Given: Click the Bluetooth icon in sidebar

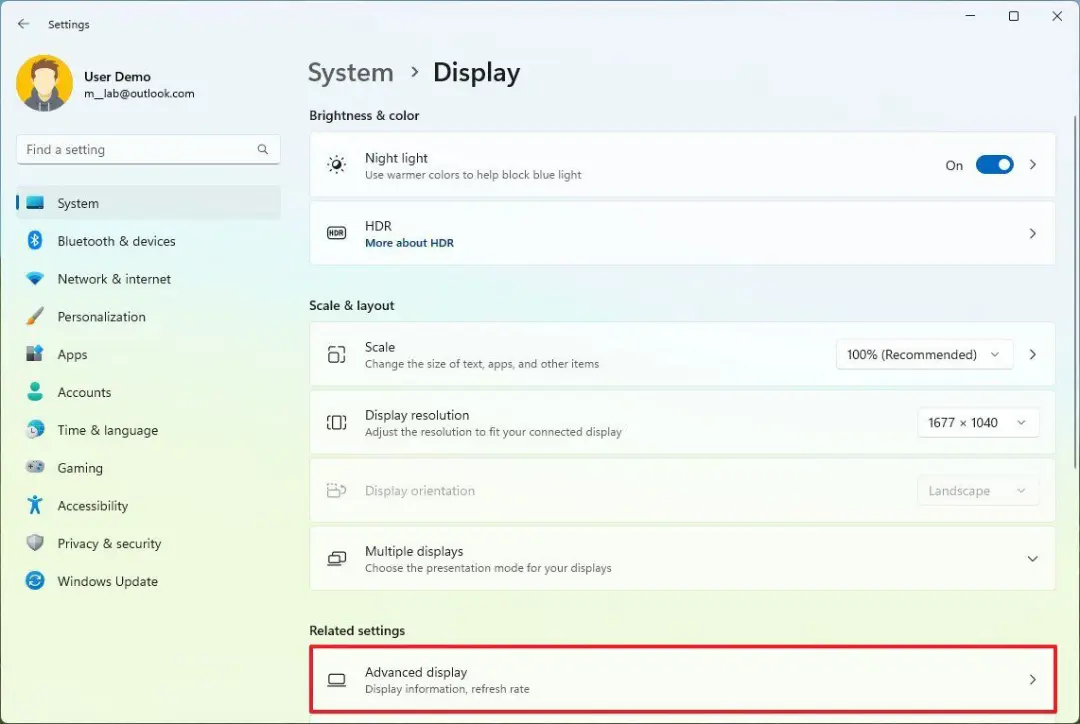Looking at the screenshot, I should [x=34, y=240].
